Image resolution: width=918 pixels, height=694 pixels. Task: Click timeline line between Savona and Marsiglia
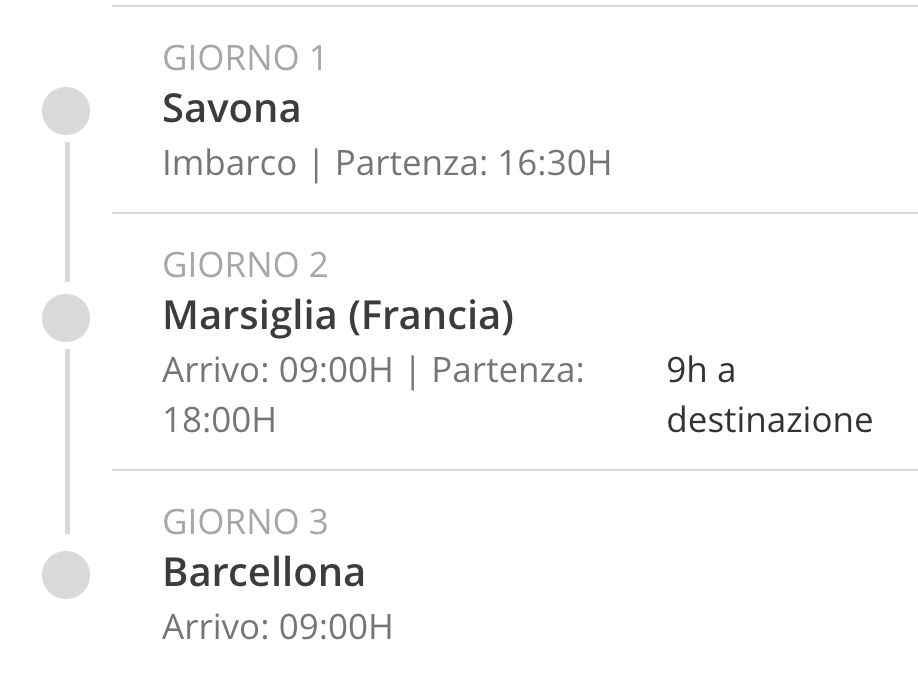67,211
